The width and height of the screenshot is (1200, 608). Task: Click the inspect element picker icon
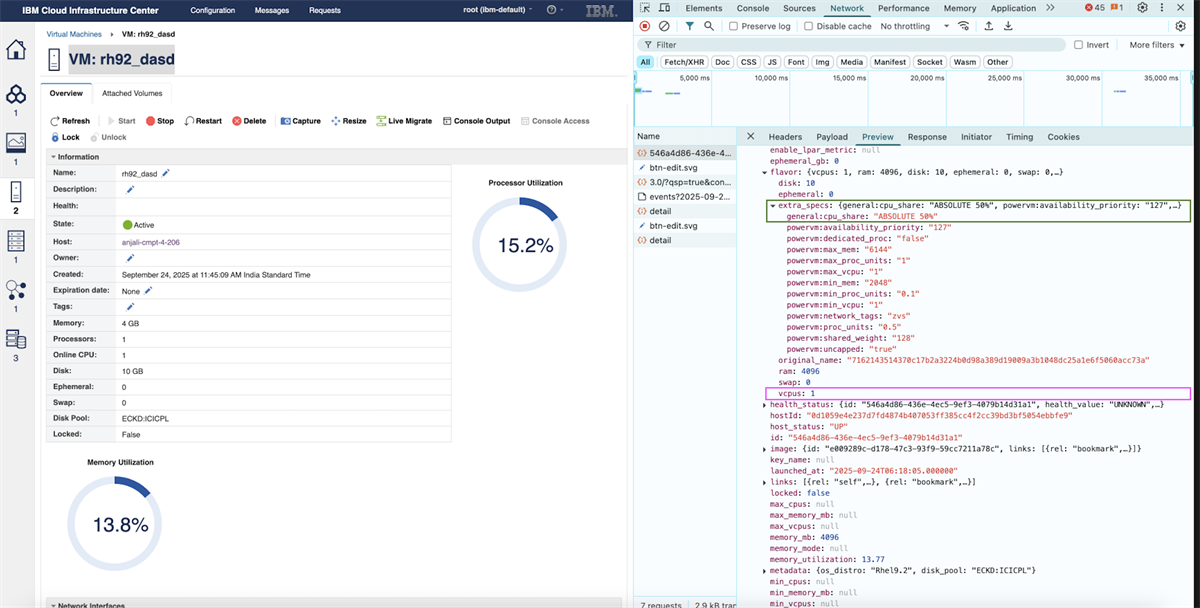click(646, 8)
